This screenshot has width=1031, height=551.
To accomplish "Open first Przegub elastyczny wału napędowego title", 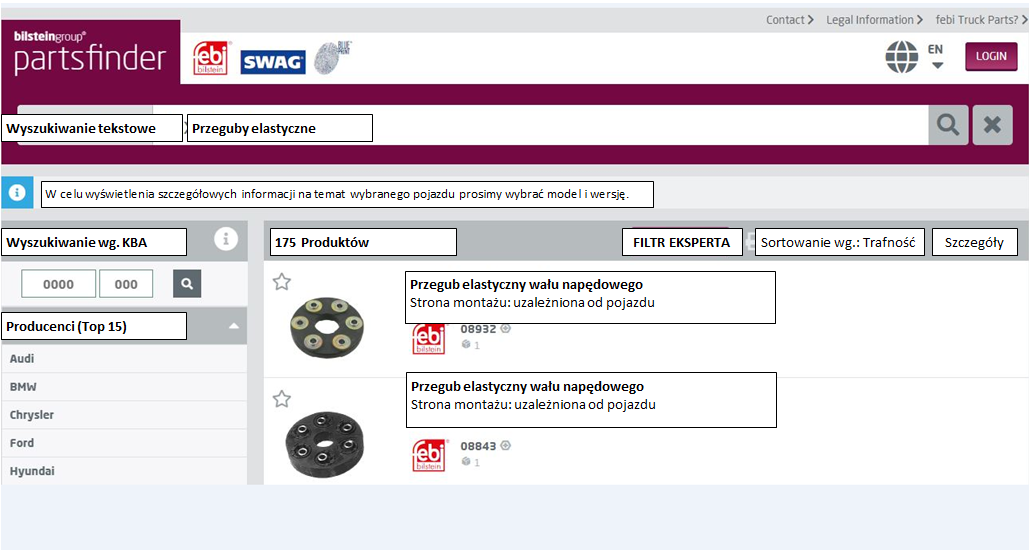I will [x=527, y=285].
